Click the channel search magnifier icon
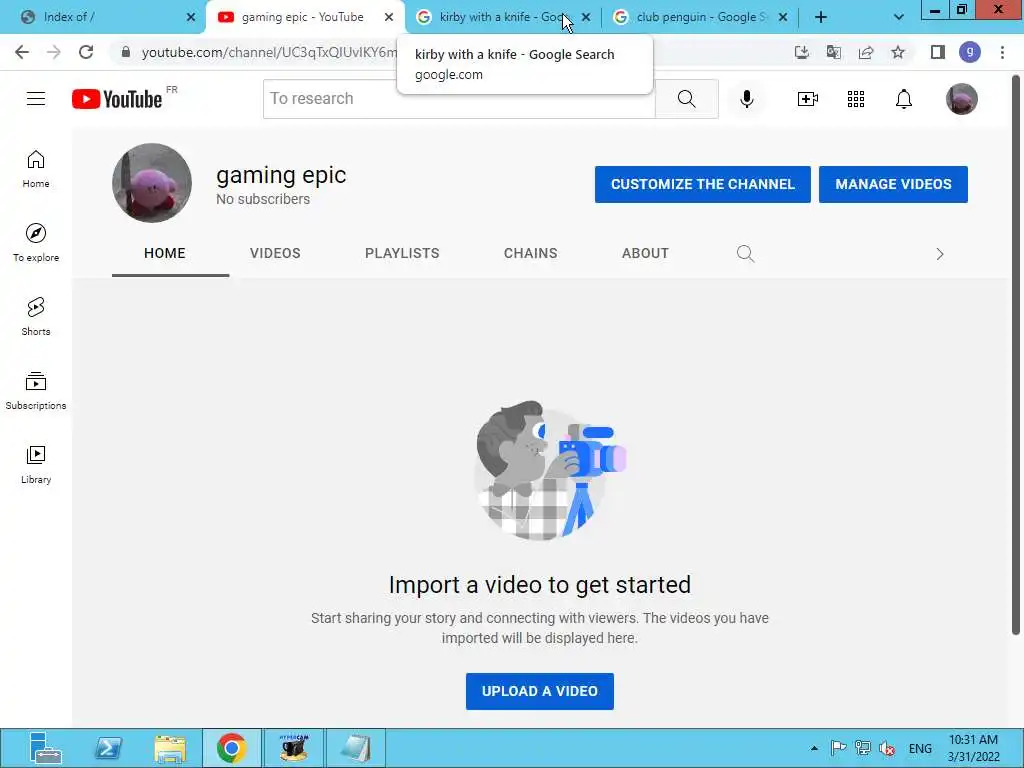The image size is (1024, 768). 745,253
